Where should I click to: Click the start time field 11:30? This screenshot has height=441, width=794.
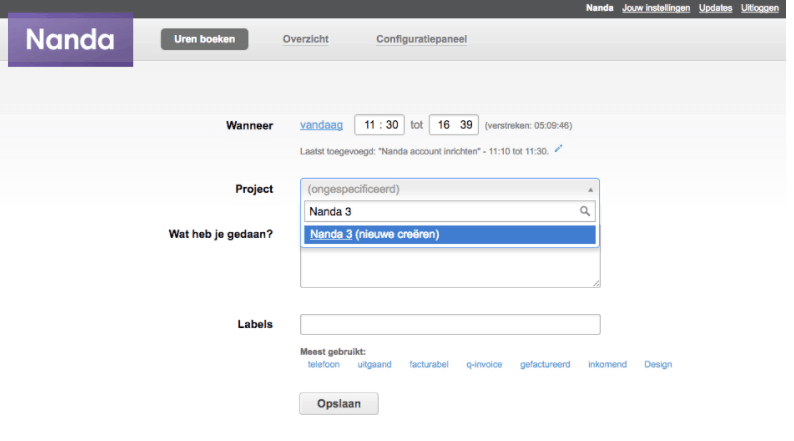pyautogui.click(x=379, y=125)
